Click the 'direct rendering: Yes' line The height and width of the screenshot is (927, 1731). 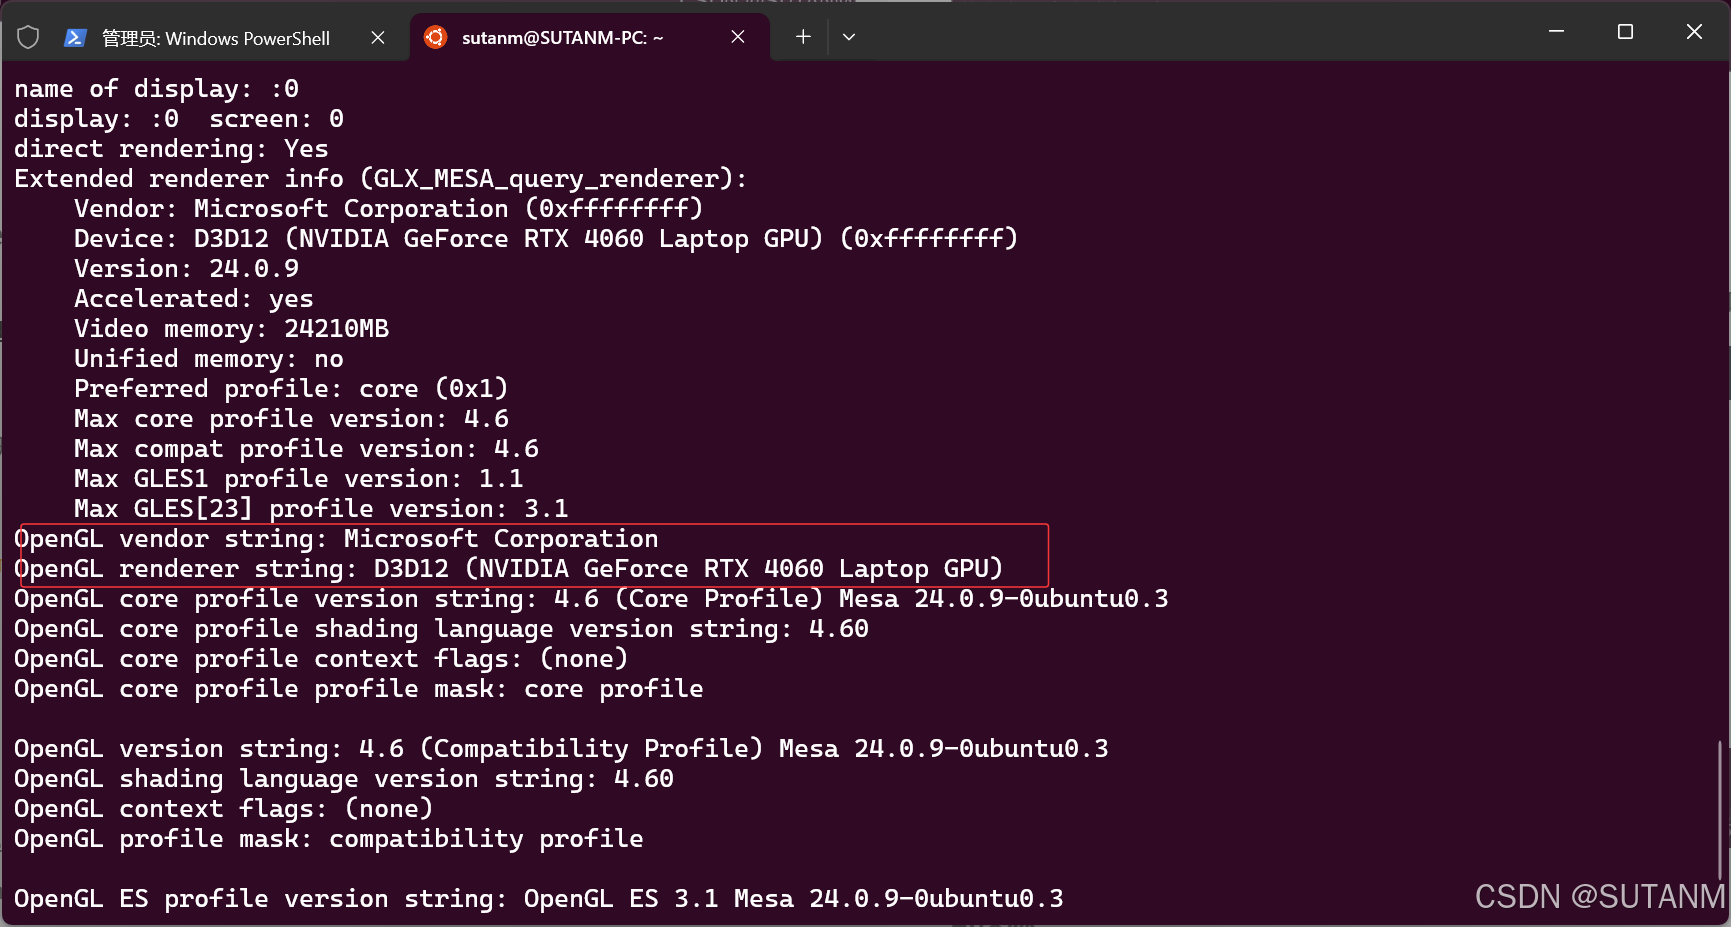[x=171, y=149]
